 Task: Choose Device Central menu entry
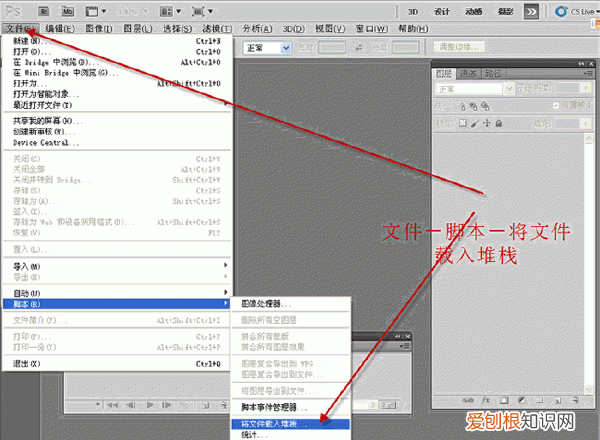click(117, 143)
